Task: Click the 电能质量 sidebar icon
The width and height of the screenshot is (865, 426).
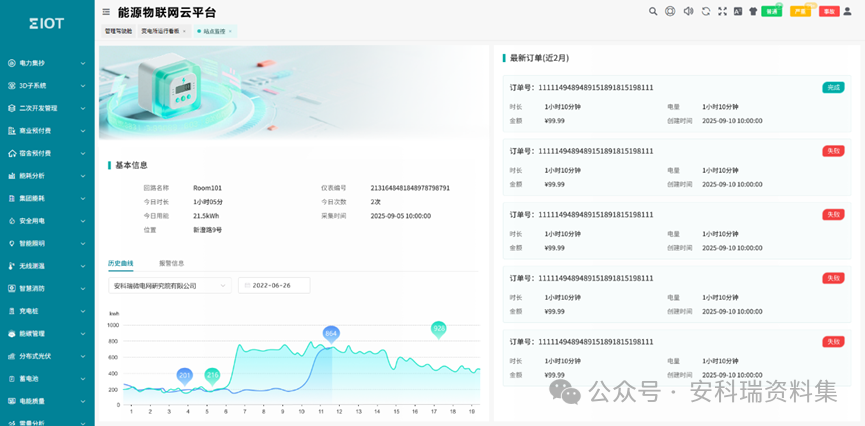Action: [12, 401]
